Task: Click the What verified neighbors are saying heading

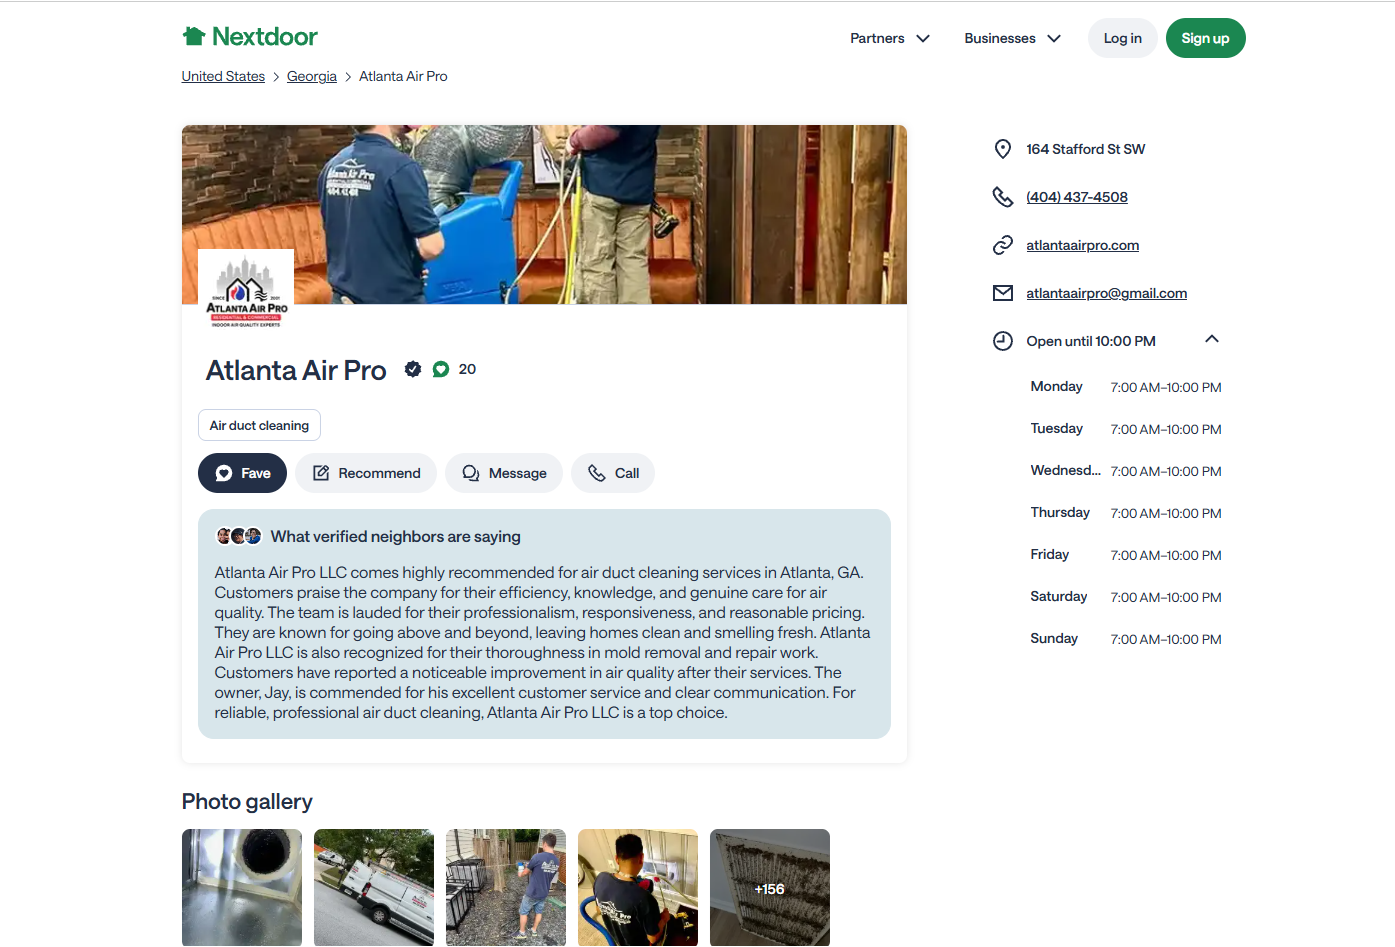Action: pos(396,537)
